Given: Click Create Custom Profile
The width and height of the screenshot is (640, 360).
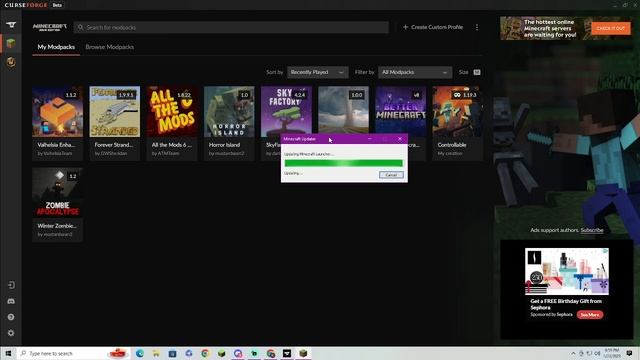Looking at the screenshot, I should 433,27.
